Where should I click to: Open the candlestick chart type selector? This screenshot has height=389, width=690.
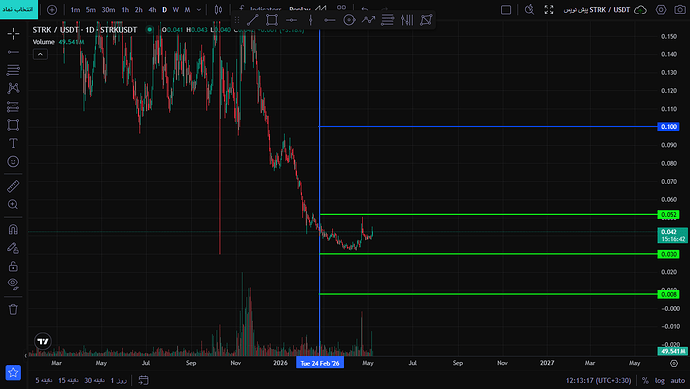218,10
